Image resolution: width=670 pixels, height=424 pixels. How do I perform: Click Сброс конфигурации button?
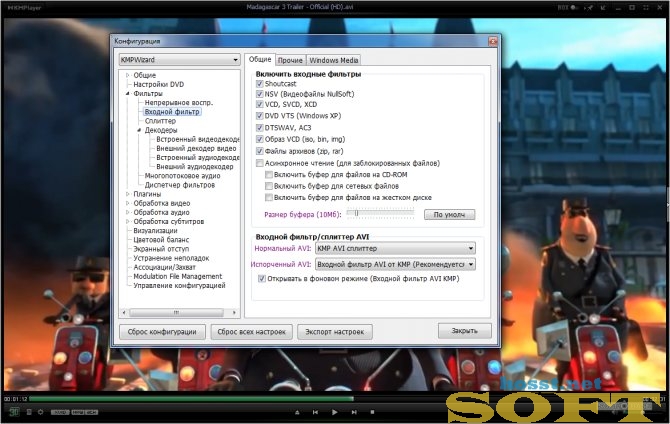(x=162, y=332)
